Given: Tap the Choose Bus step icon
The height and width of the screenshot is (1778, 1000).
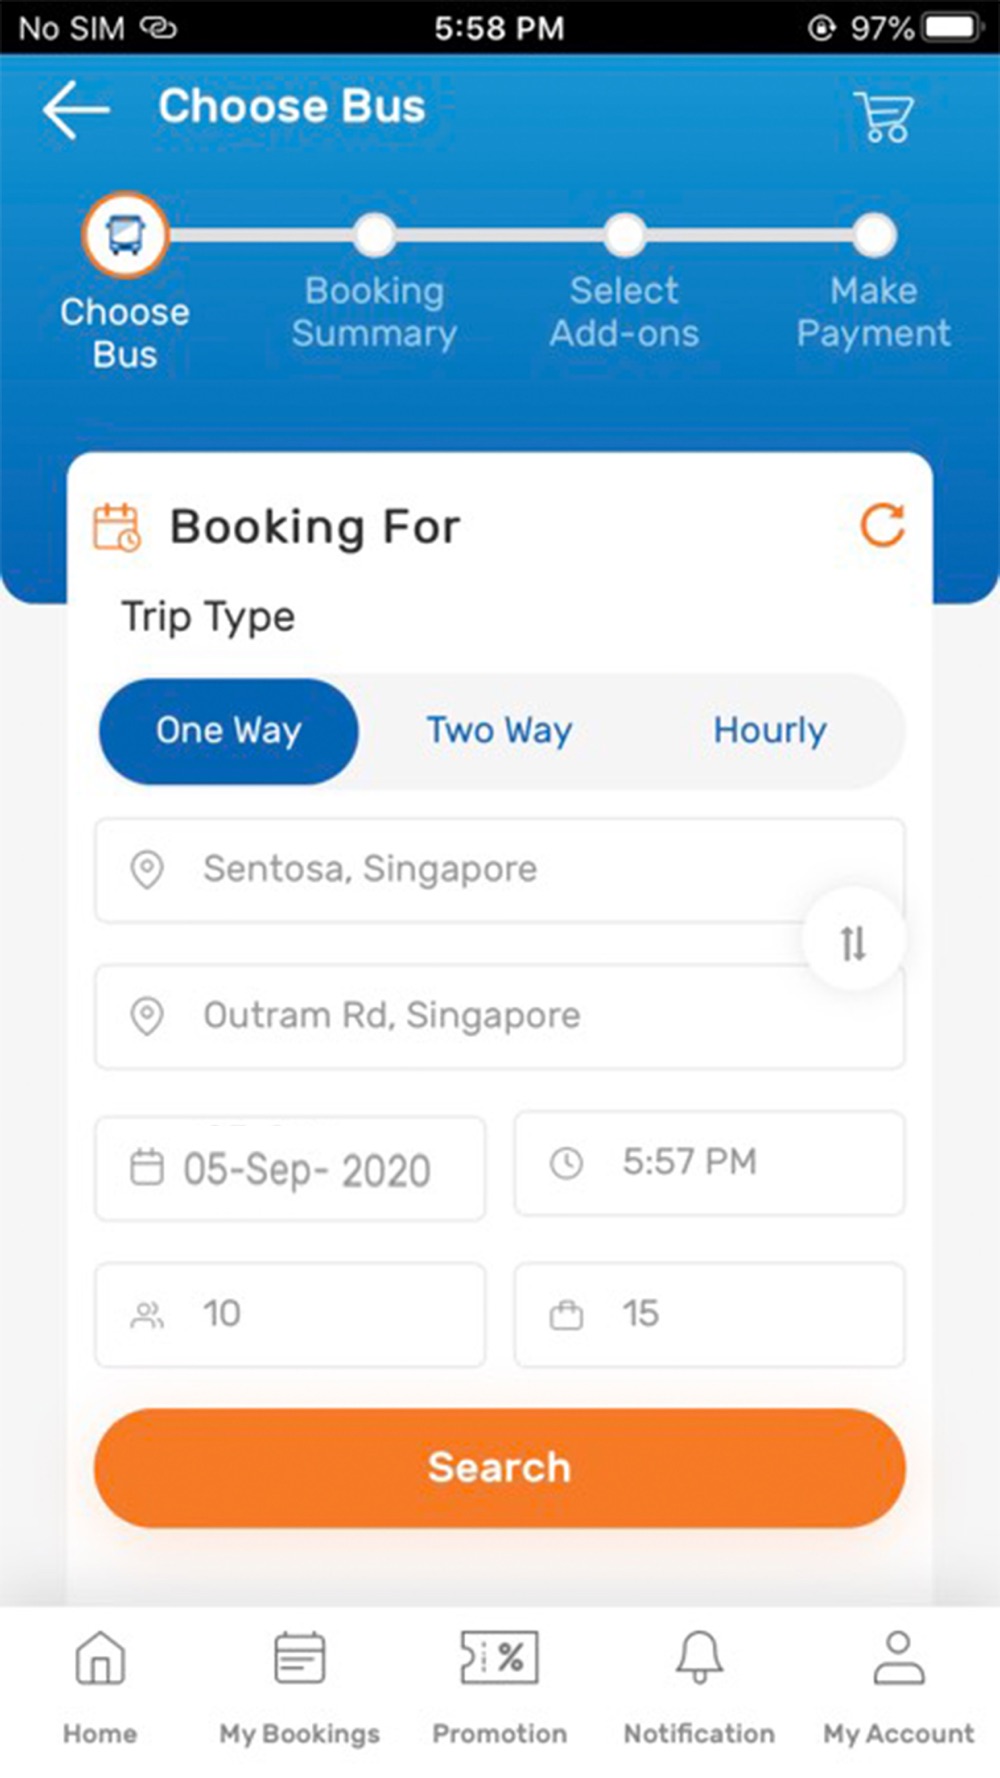Looking at the screenshot, I should 125,236.
